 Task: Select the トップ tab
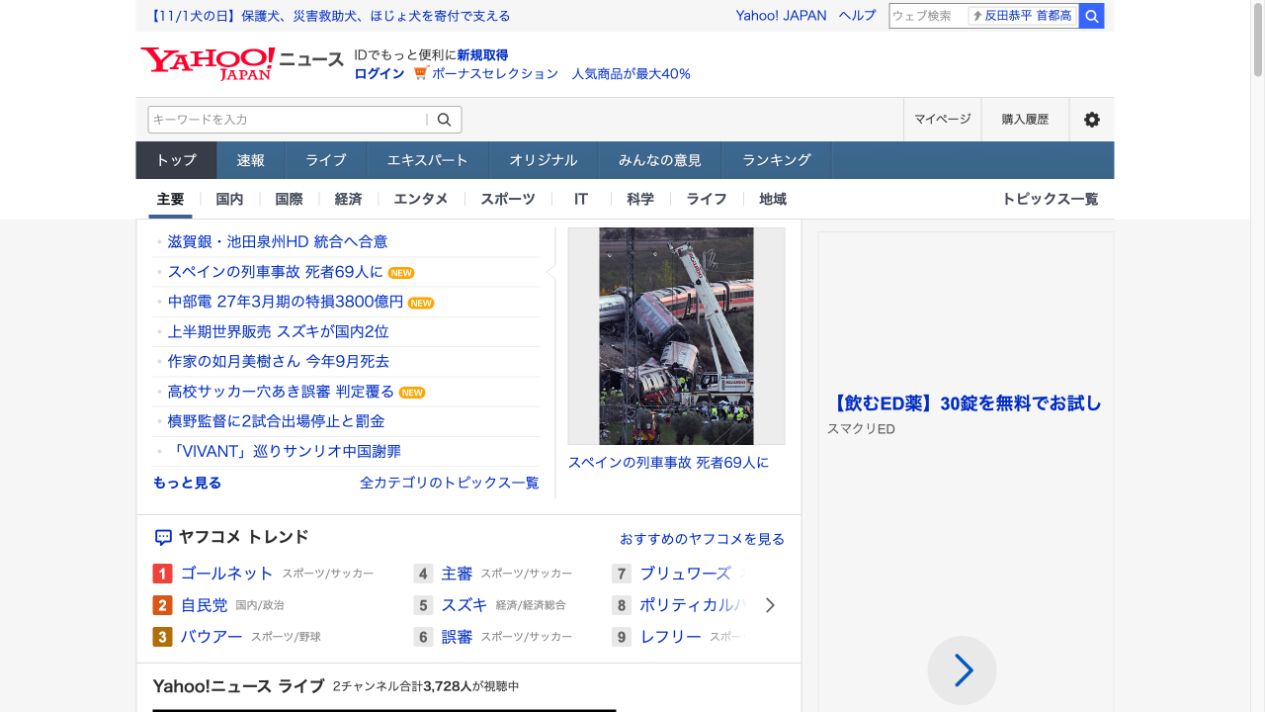pos(176,160)
